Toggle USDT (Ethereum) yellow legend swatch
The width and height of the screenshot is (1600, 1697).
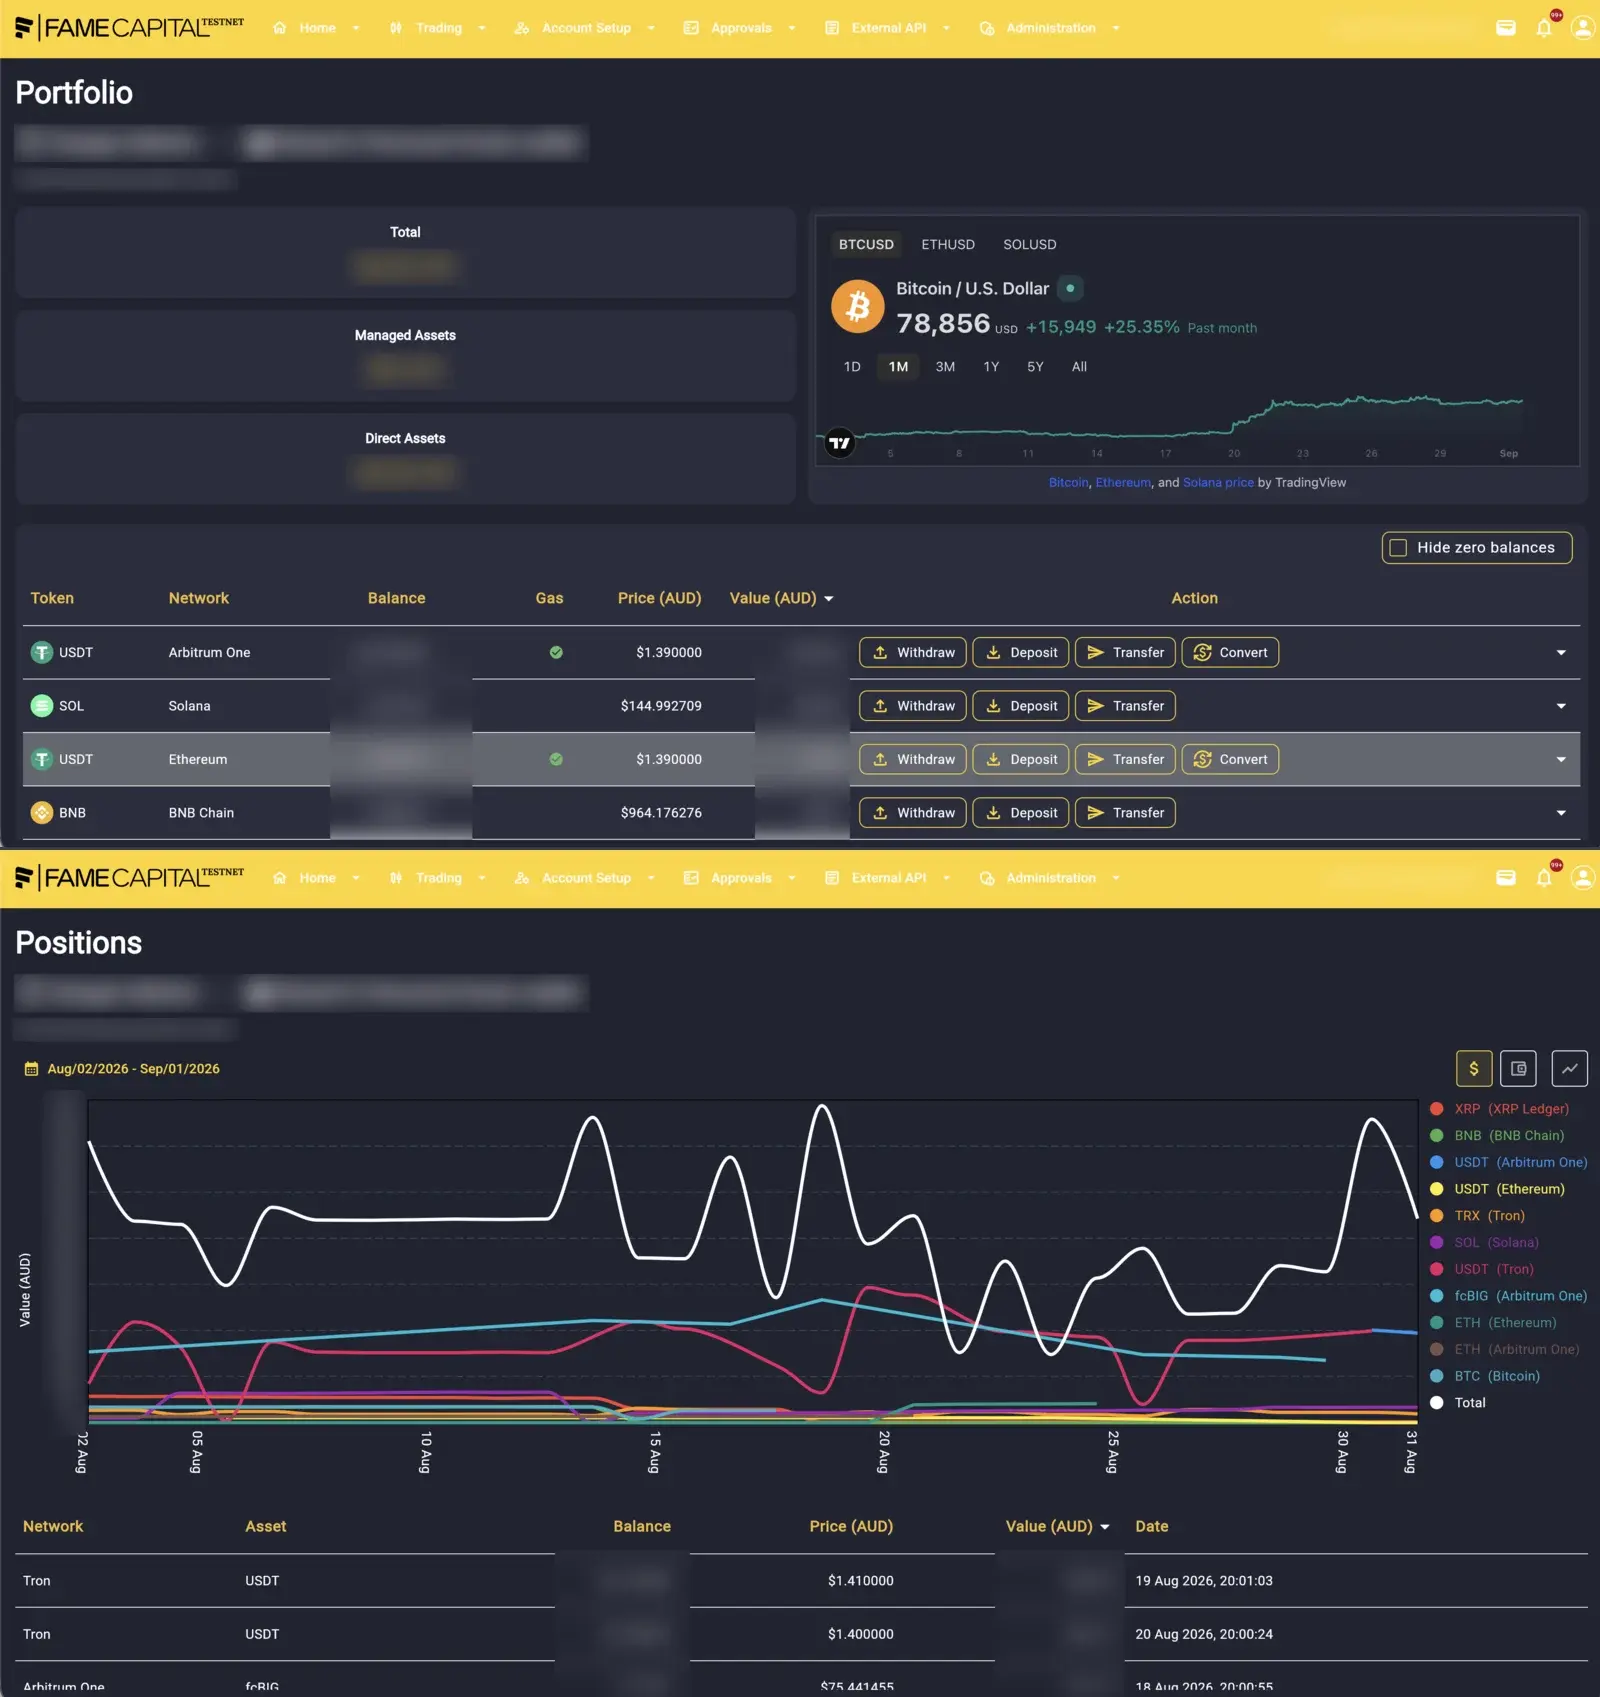pos(1437,1189)
